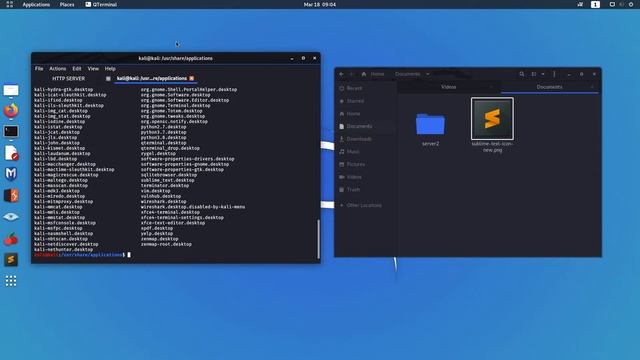This screenshot has width=640, height=360.
Task: Launch CherryTree cherry icon in dock
Action: [x=11, y=238]
